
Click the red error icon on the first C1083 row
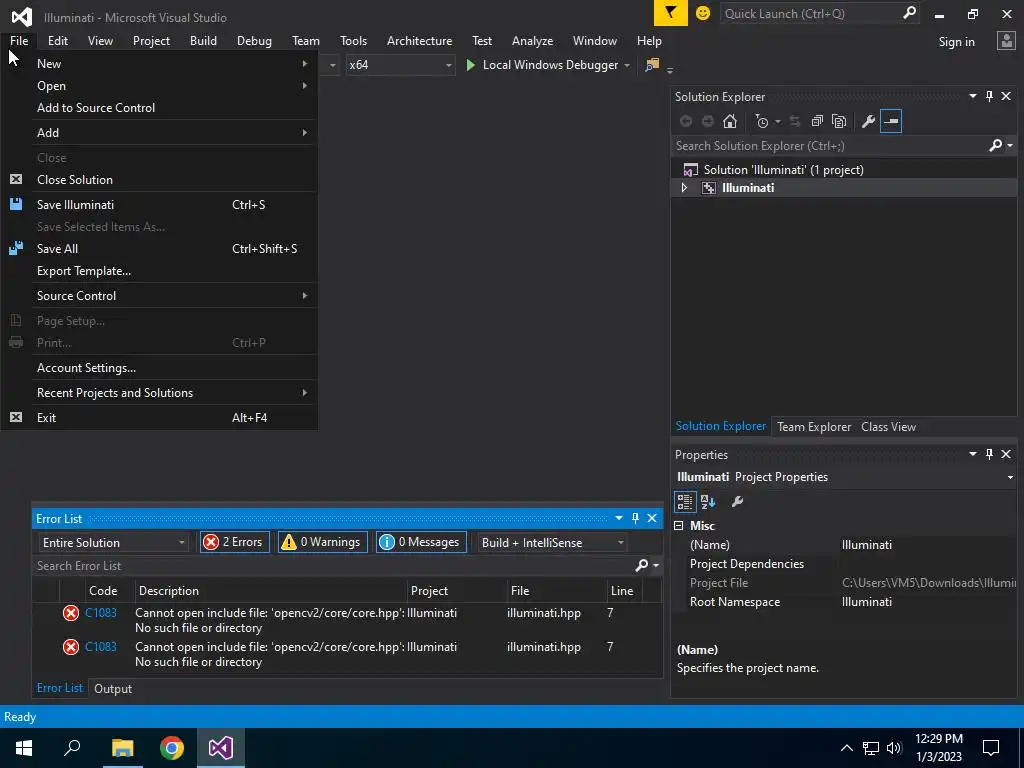pos(71,613)
